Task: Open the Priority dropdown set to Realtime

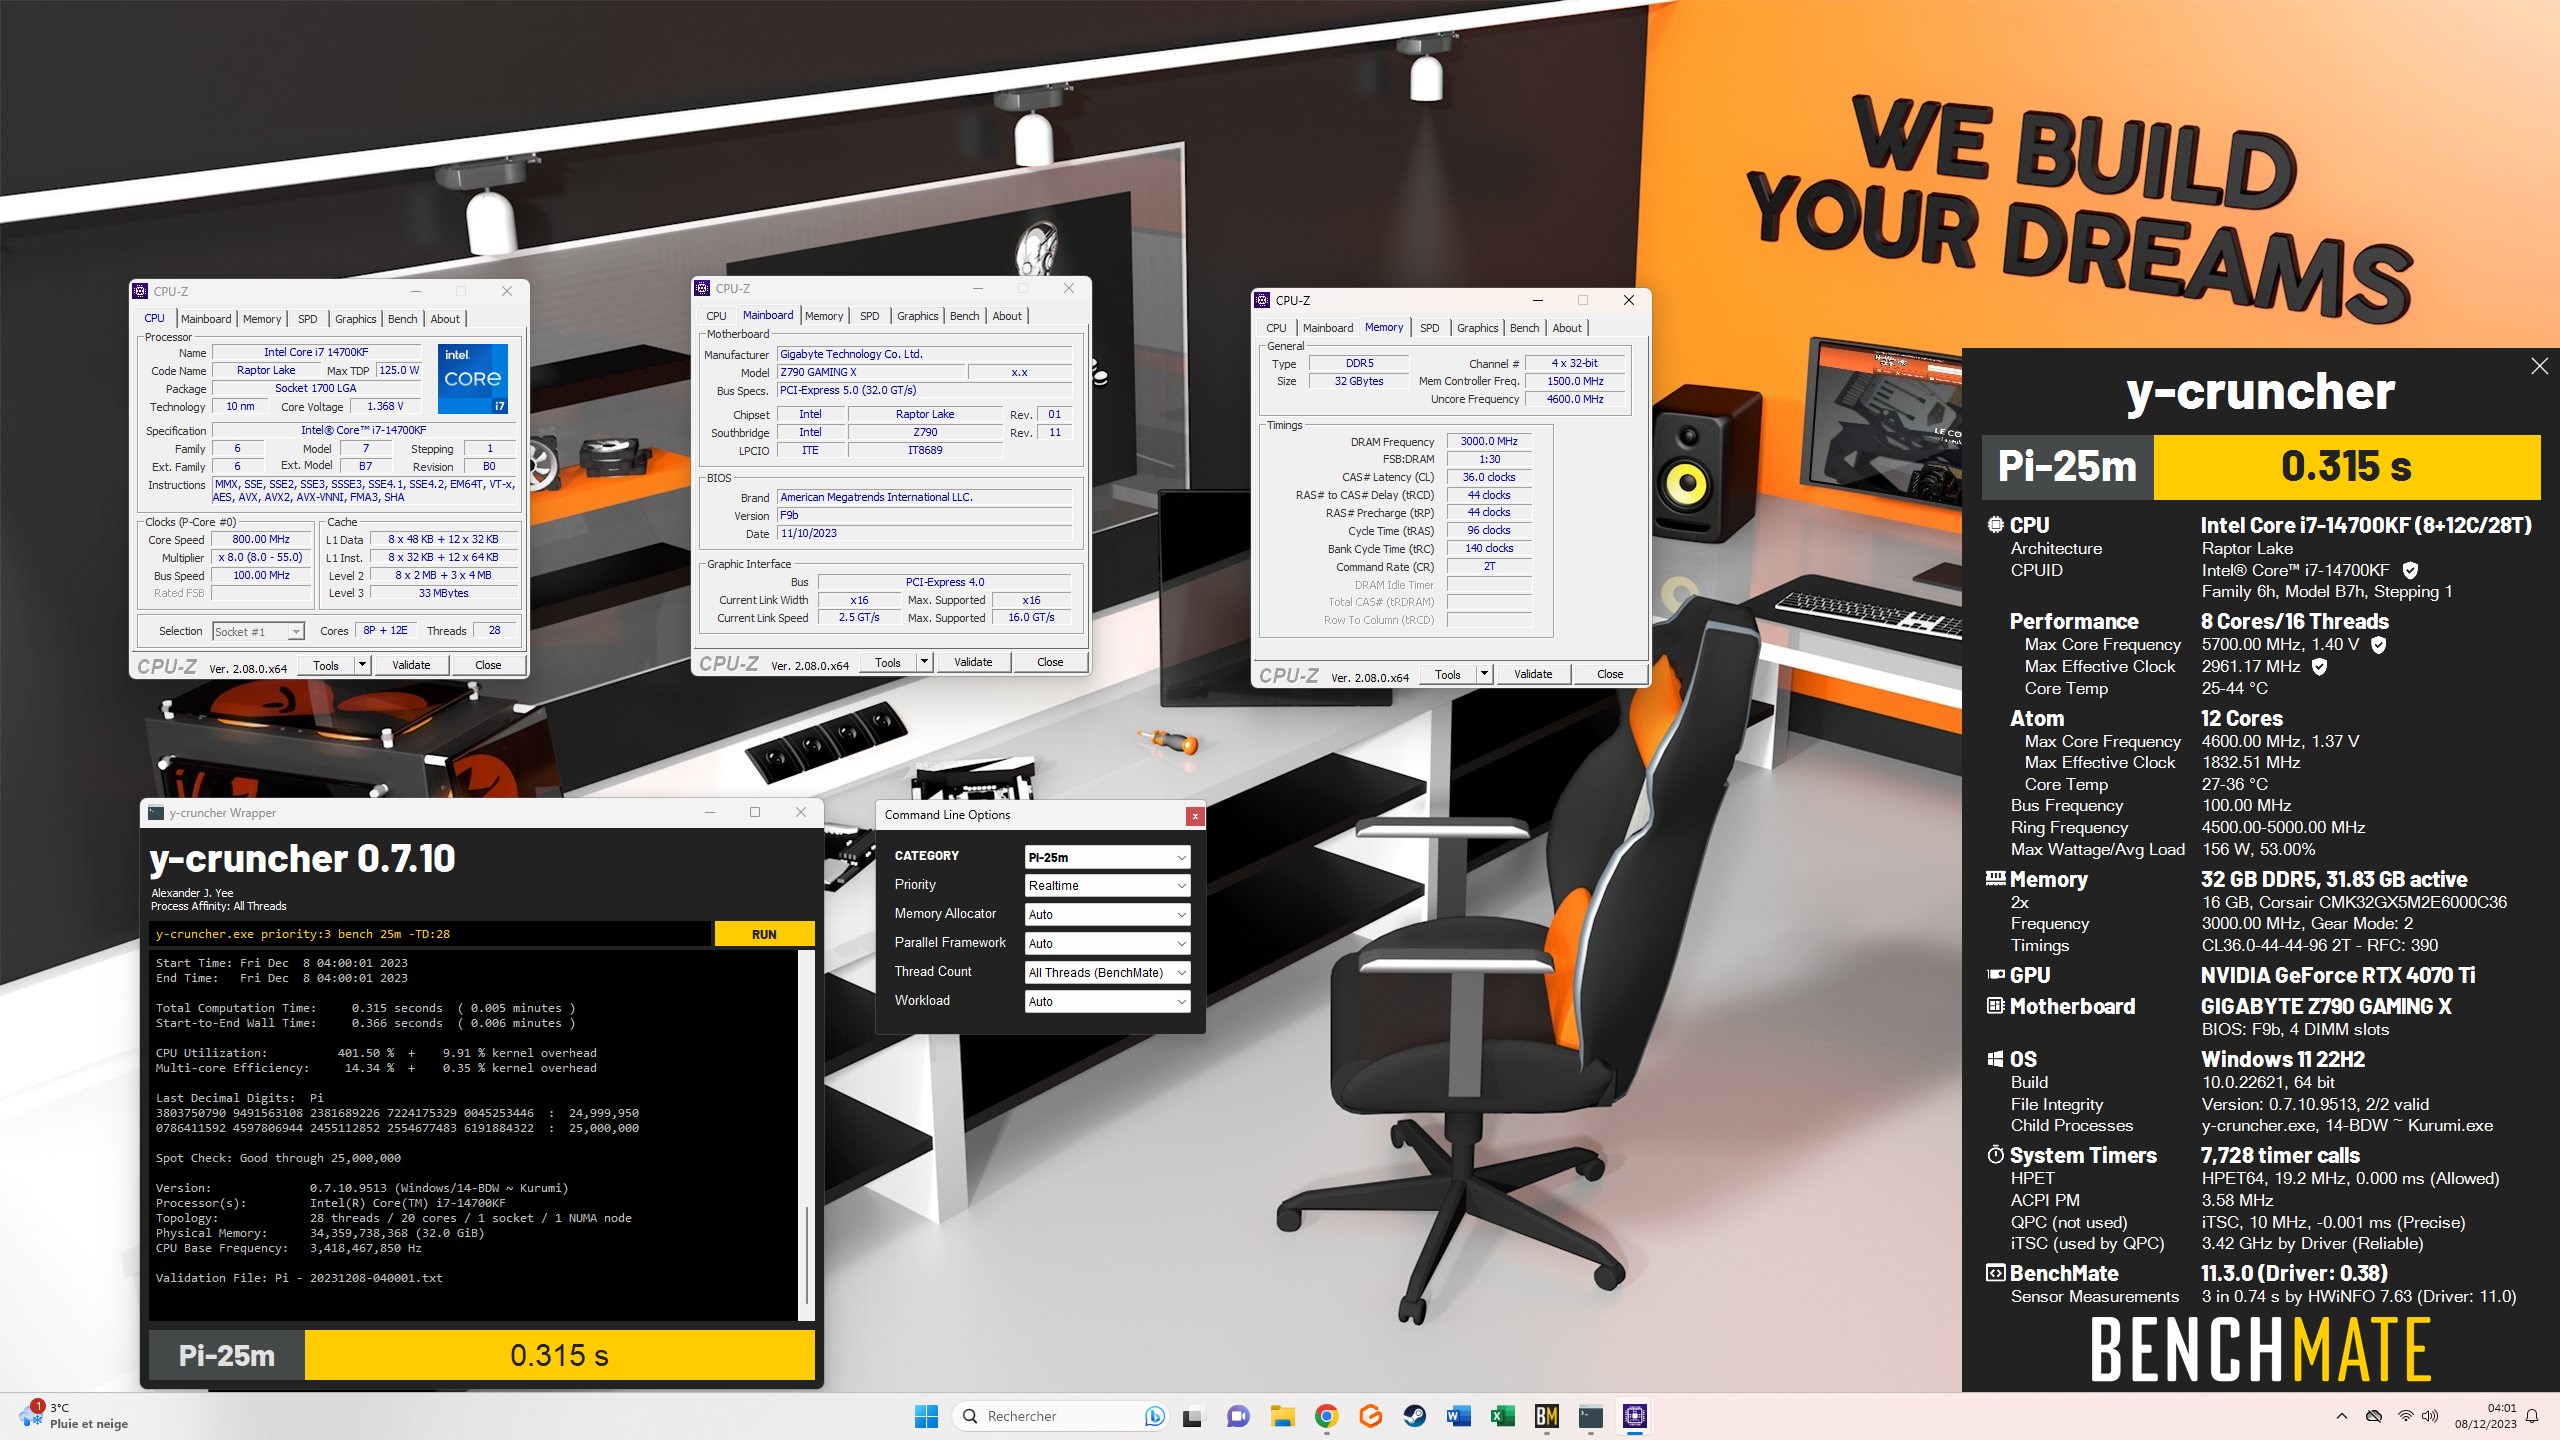Action: 1107,886
